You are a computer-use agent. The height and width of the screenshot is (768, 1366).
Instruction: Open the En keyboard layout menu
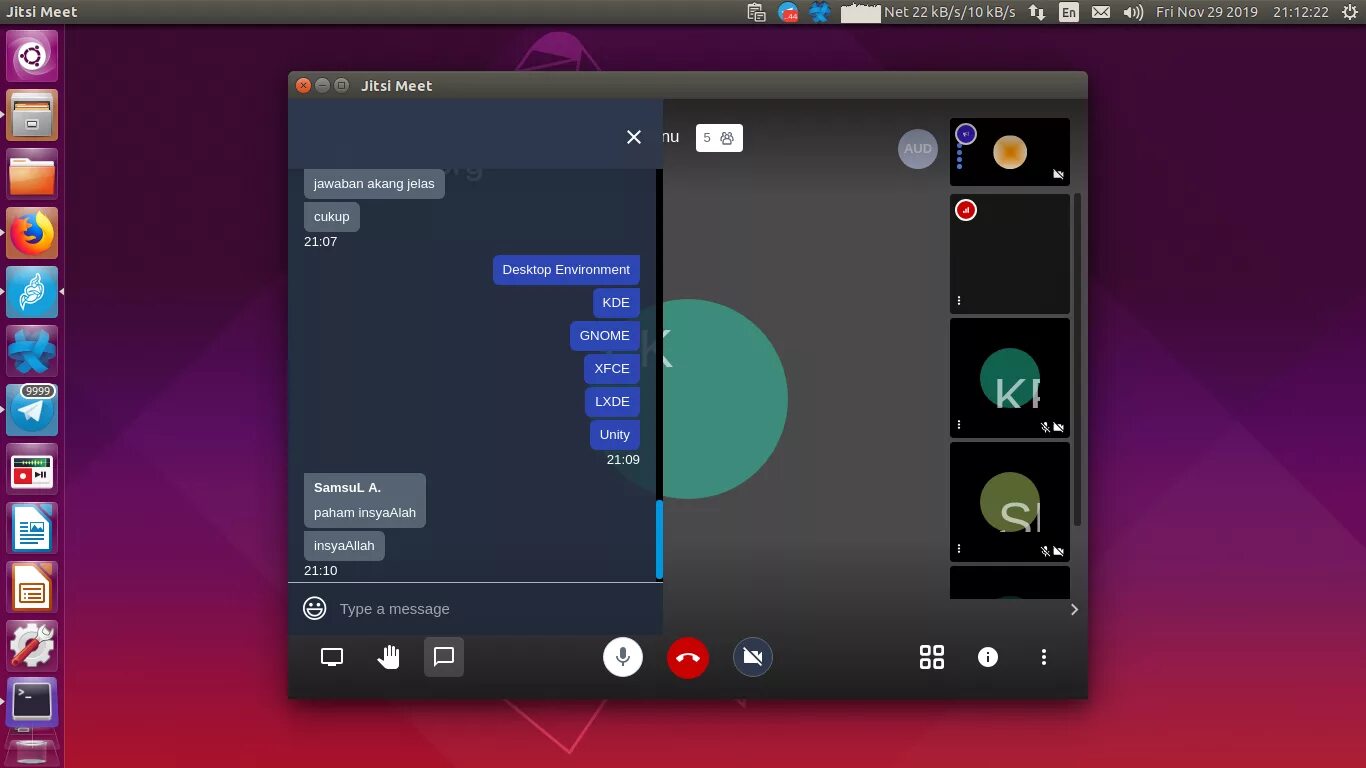click(1068, 11)
